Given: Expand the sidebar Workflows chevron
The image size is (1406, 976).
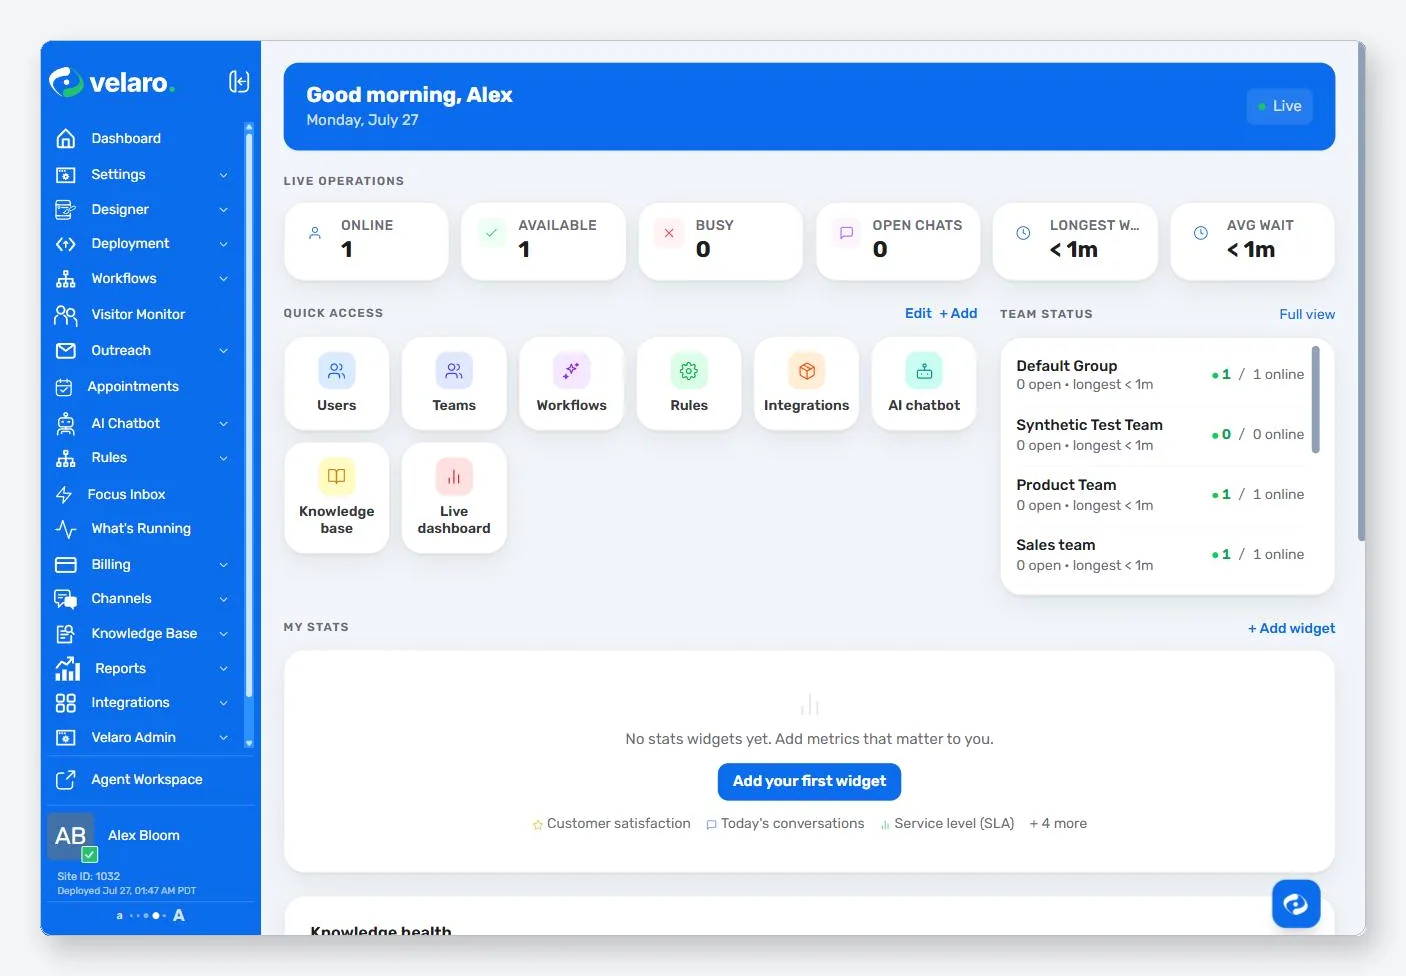Looking at the screenshot, I should click(x=224, y=279).
